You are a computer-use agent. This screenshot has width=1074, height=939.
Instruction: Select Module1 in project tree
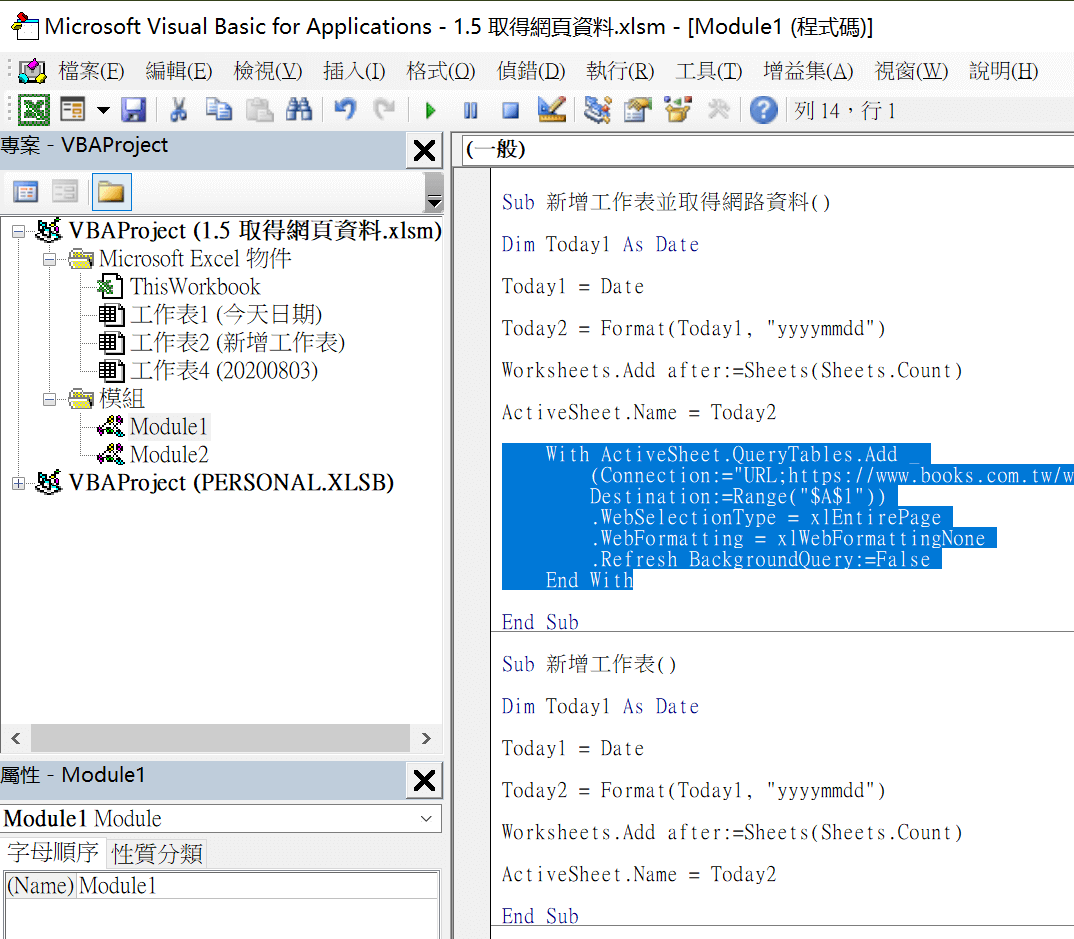[168, 427]
